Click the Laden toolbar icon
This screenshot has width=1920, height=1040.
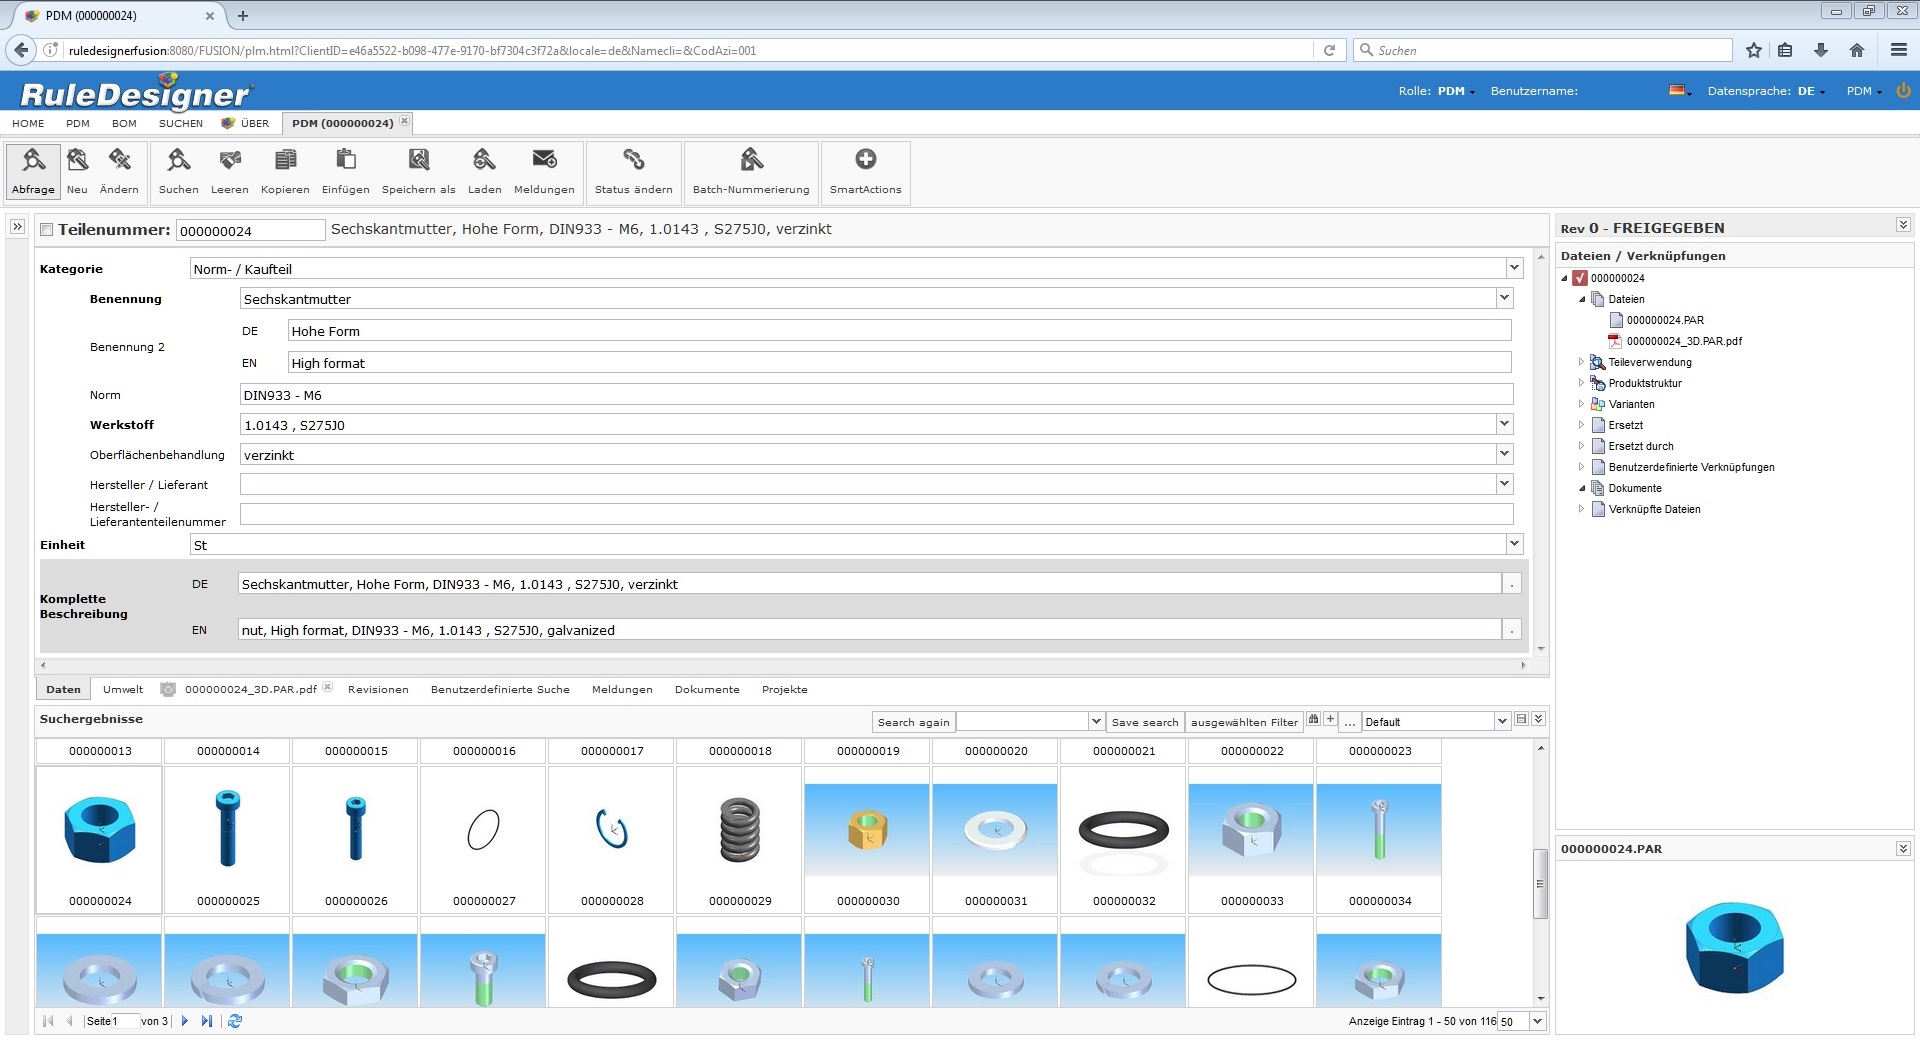tap(484, 160)
